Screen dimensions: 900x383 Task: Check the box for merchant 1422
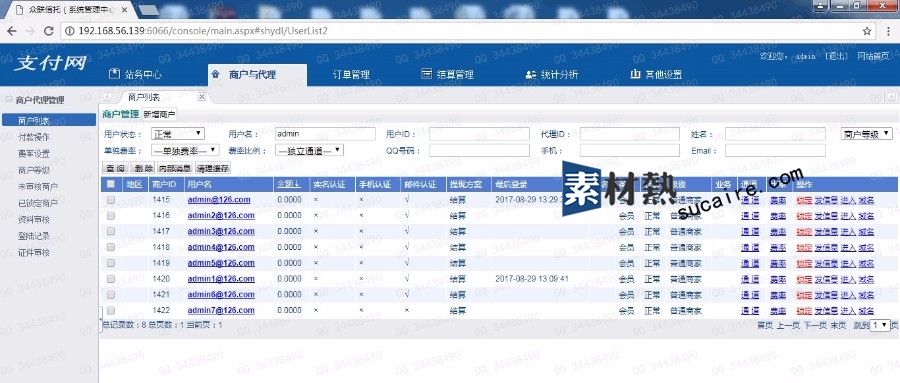point(111,311)
